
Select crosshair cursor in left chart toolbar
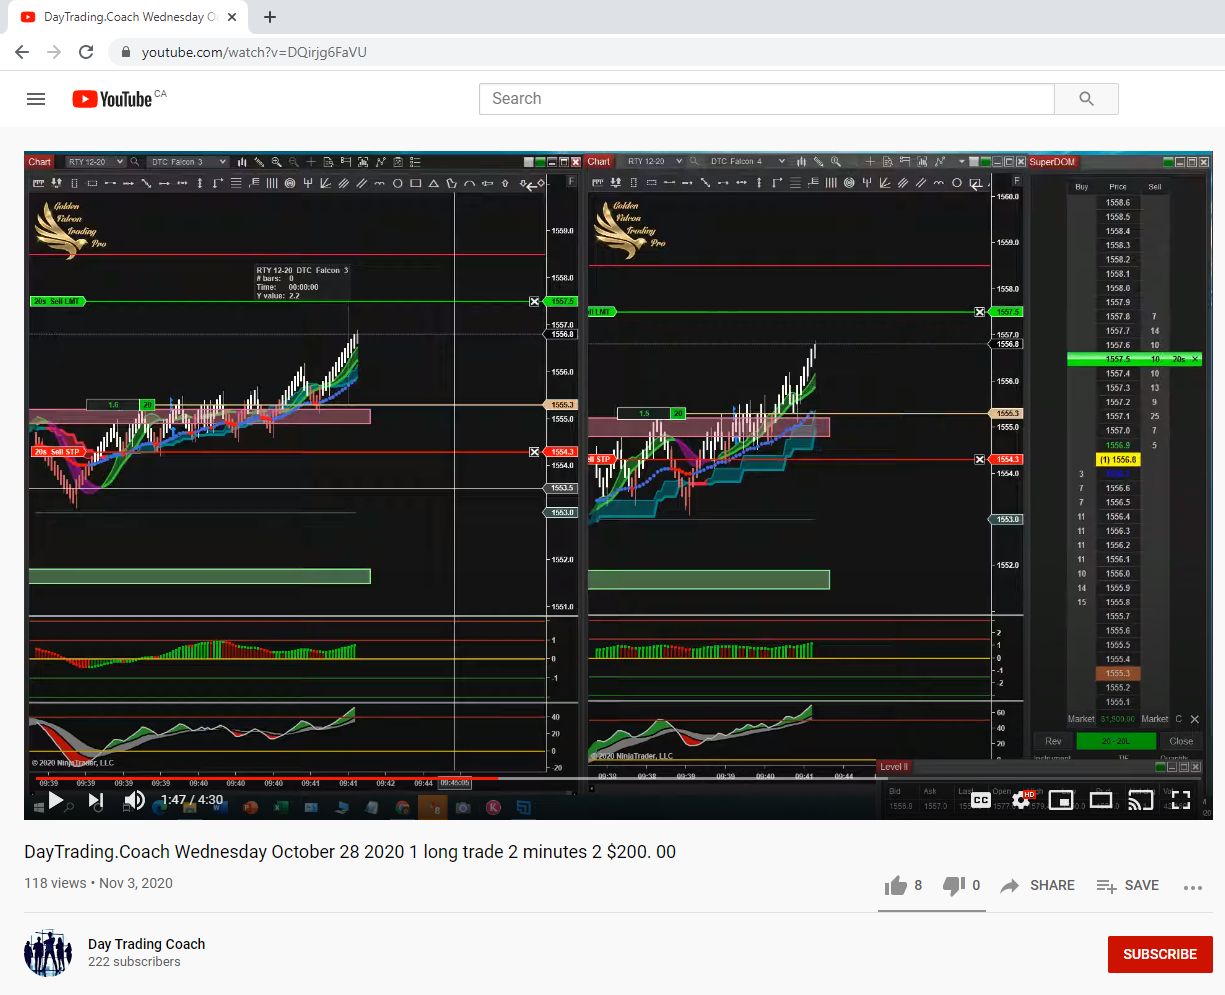[x=311, y=161]
